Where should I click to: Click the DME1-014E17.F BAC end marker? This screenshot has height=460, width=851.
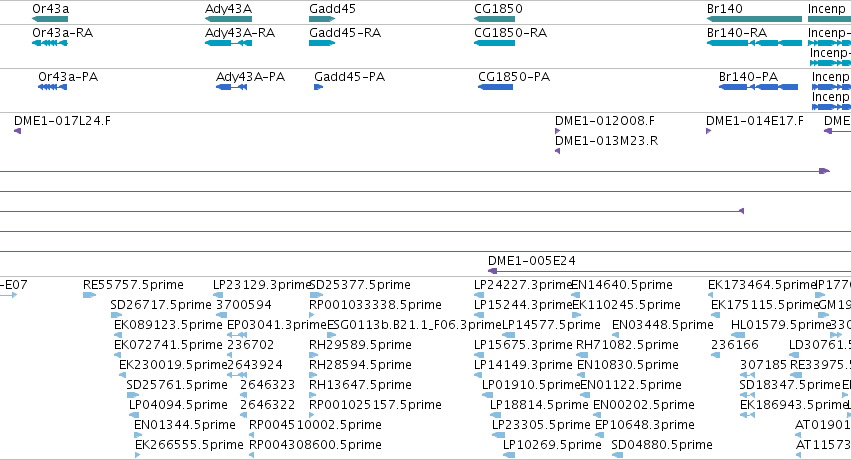click(x=708, y=131)
